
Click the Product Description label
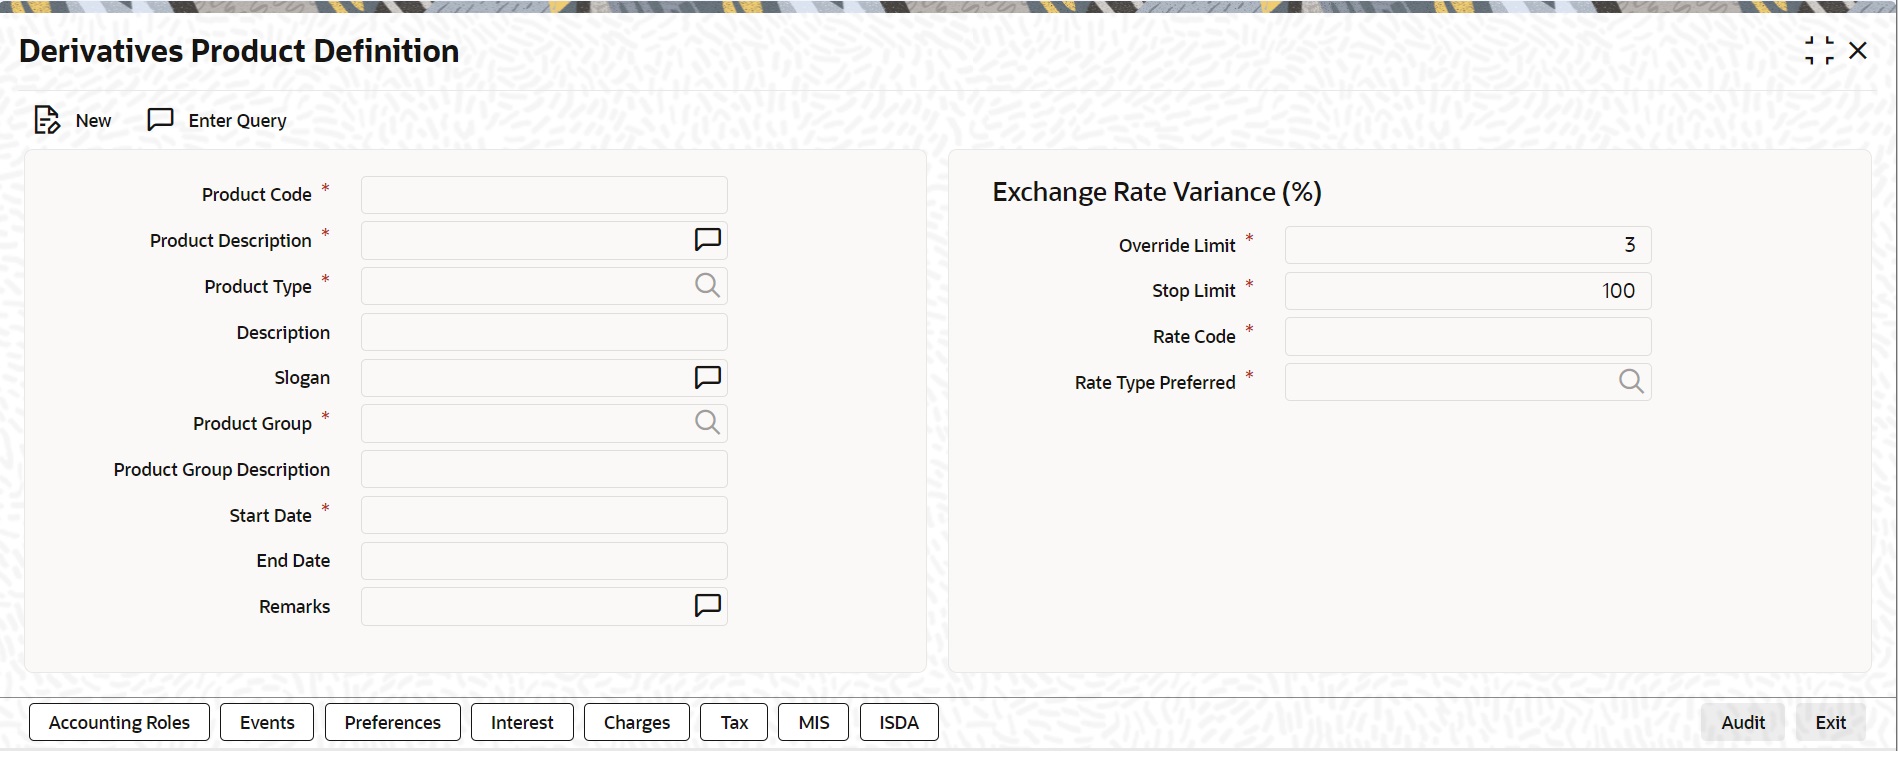click(x=231, y=241)
